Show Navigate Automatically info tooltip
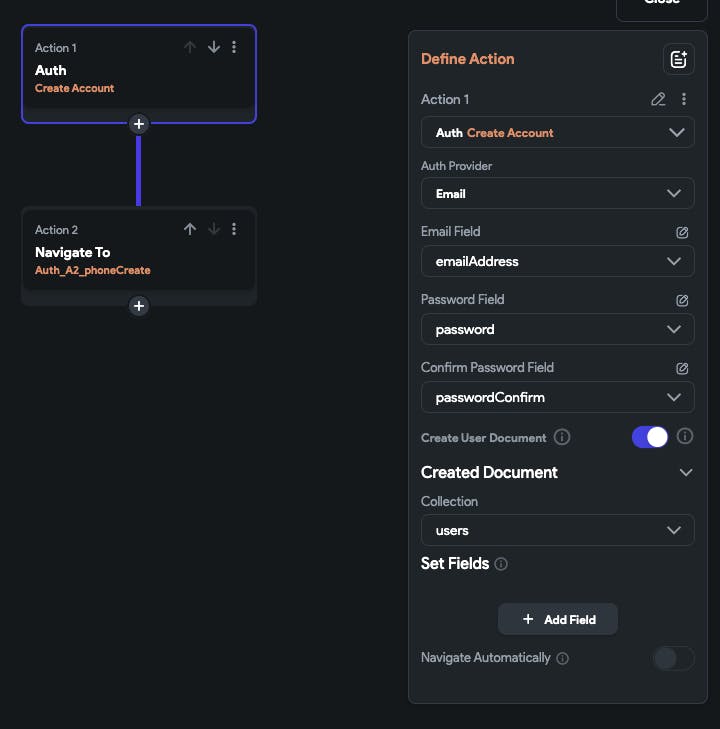 (x=562, y=658)
